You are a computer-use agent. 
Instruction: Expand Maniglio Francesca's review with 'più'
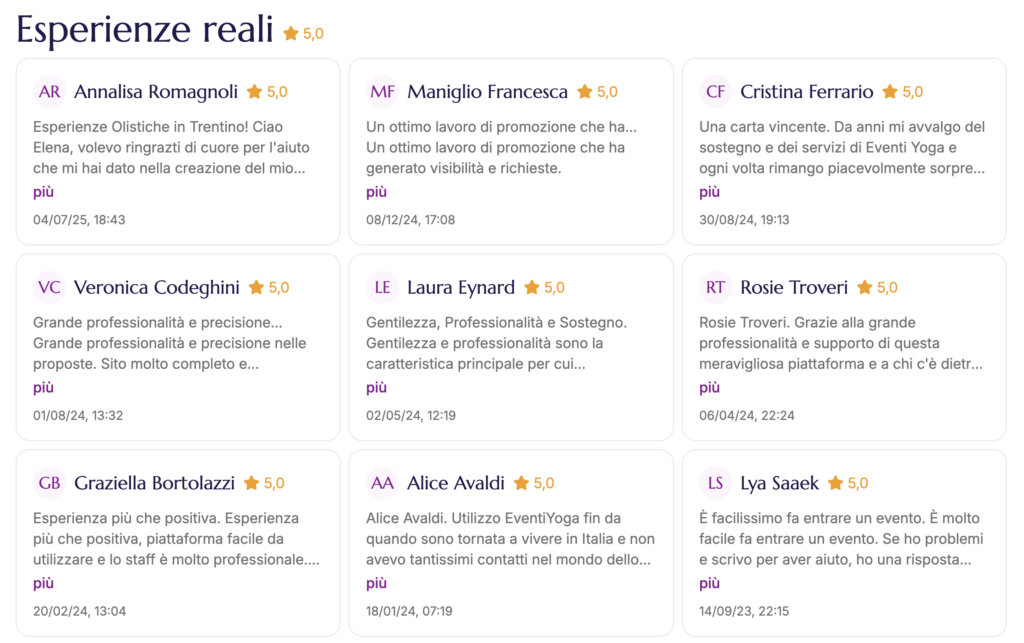[376, 192]
